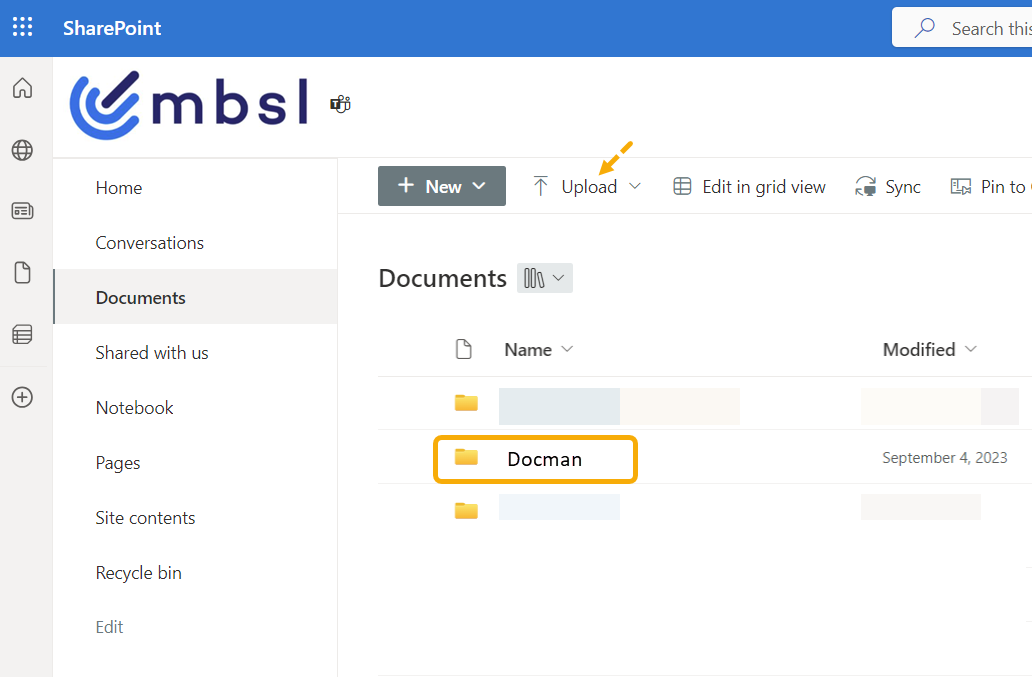
Task: Click the file type column header icon
Action: coord(464,349)
